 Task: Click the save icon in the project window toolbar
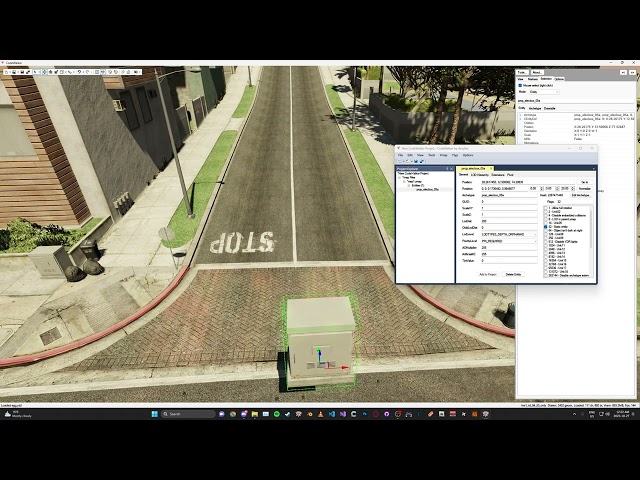click(416, 161)
